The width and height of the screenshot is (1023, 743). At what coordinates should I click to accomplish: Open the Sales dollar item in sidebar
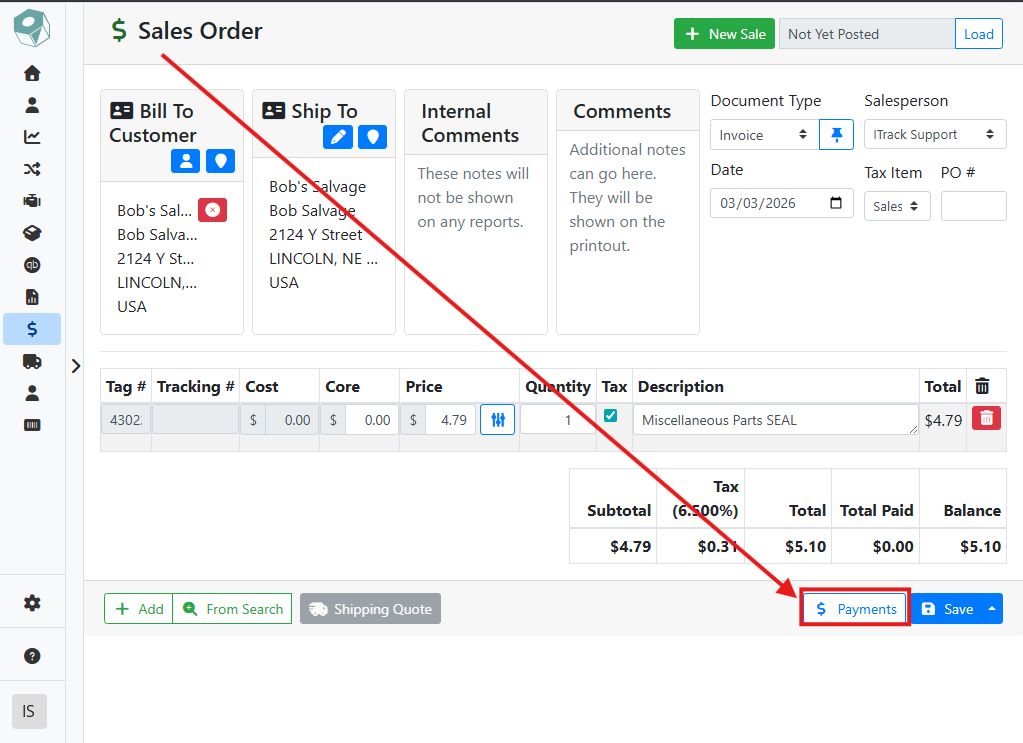(x=32, y=329)
